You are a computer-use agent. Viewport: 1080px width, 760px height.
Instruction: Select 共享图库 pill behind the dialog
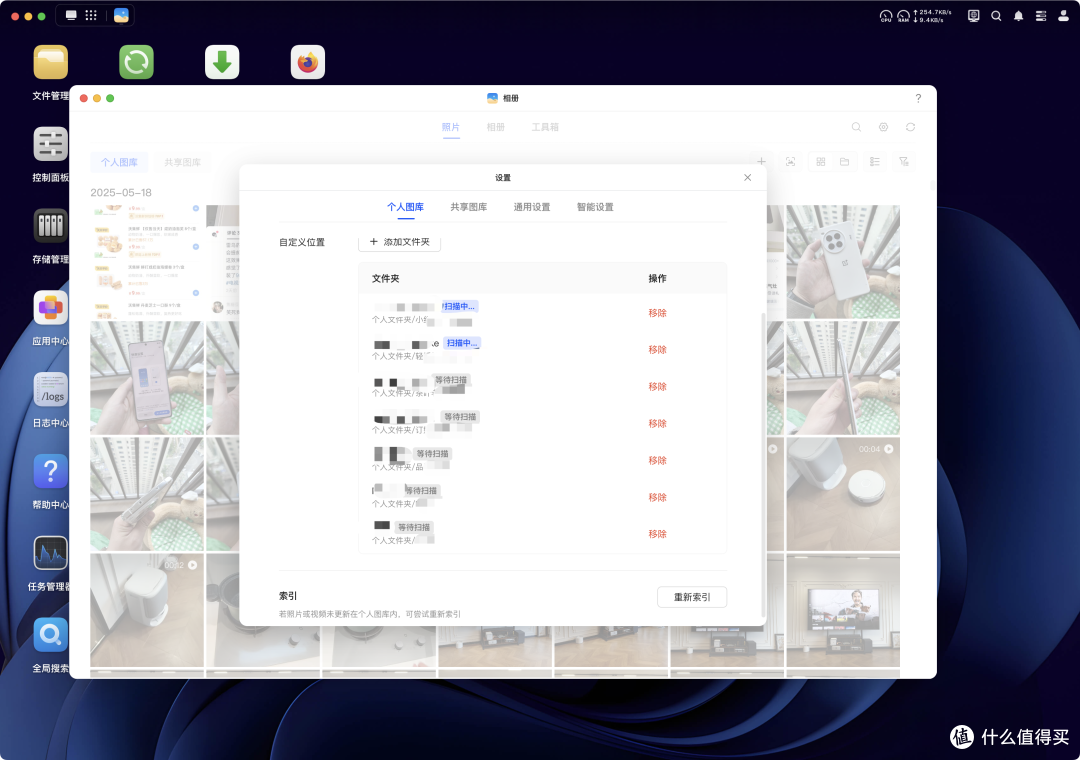(183, 162)
